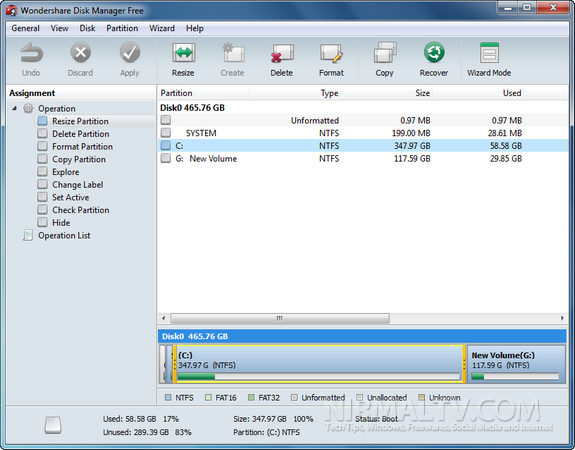Collapse the Operation tree node

click(x=15, y=108)
